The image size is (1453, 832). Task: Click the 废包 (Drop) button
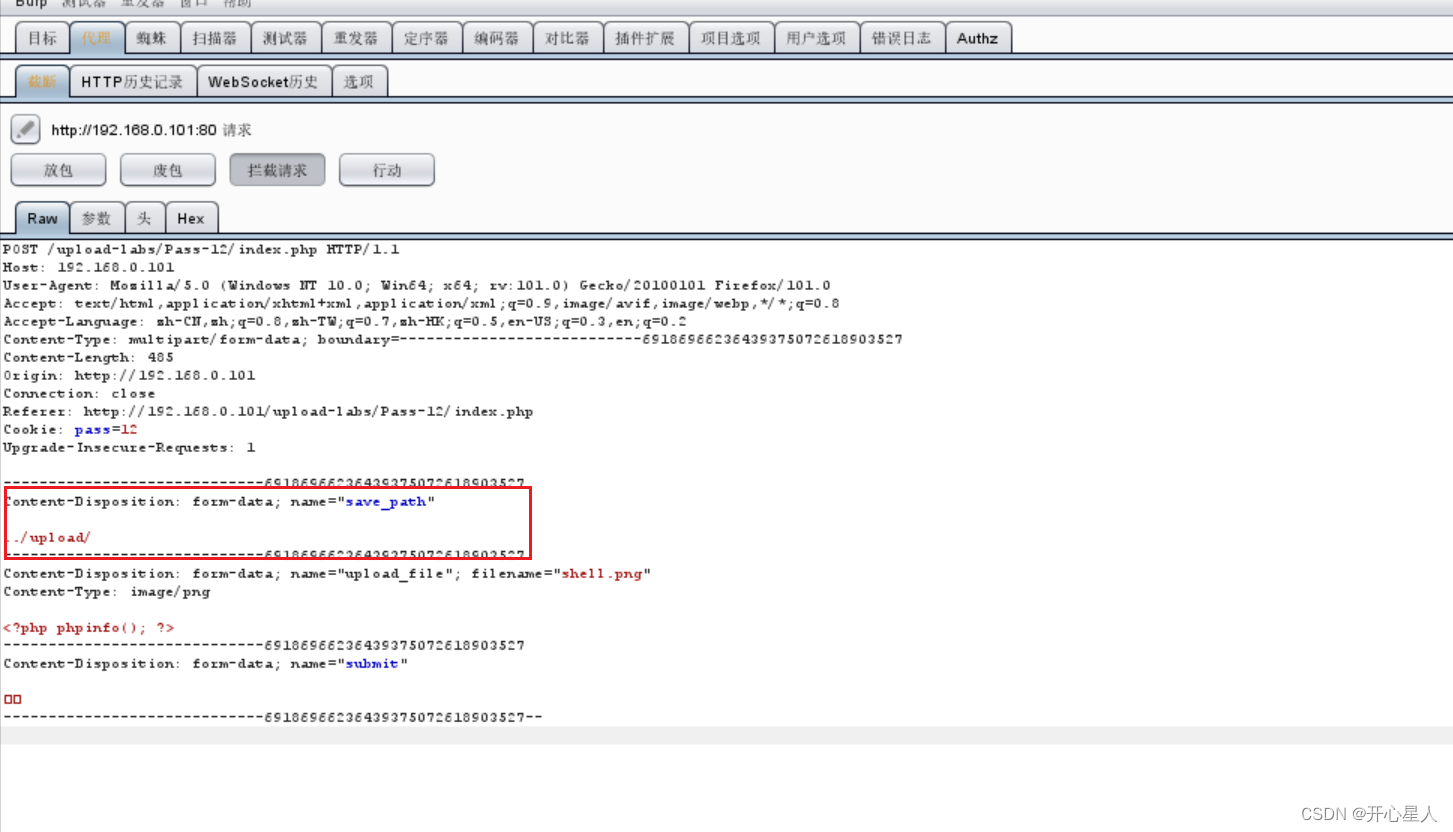click(168, 170)
